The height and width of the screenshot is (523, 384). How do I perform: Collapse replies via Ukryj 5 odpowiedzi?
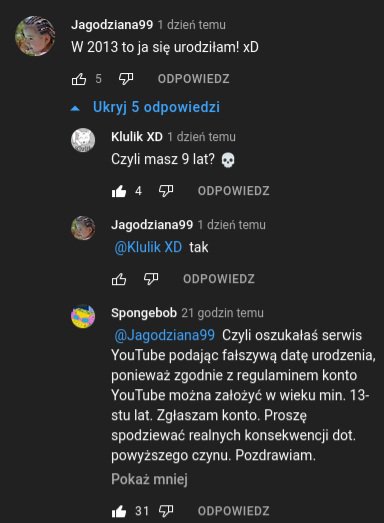point(156,107)
